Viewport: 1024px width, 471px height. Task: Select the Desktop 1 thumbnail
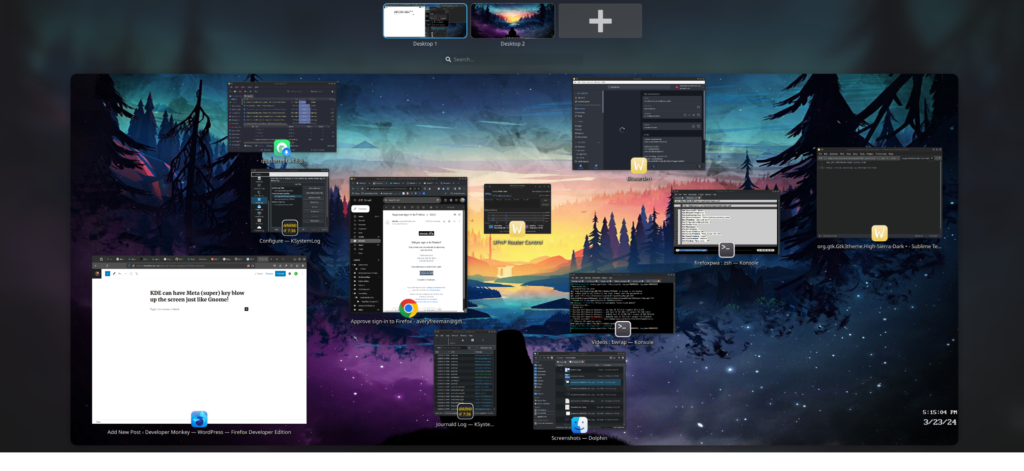(425, 21)
